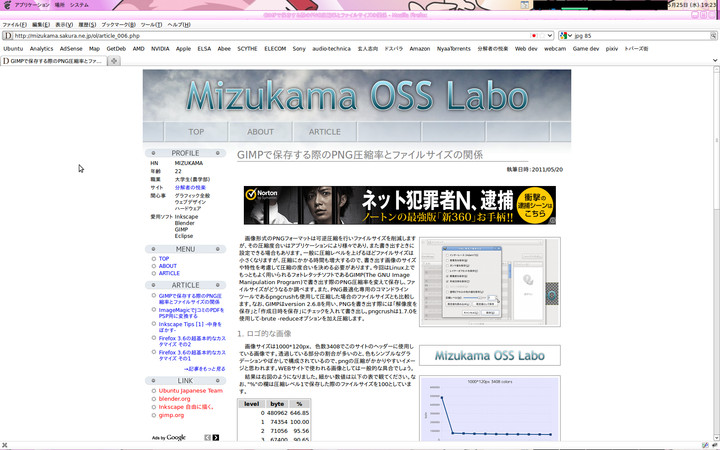720x450 pixels.
Task: Open the 表示(V) menu
Action: pyautogui.click(x=64, y=25)
